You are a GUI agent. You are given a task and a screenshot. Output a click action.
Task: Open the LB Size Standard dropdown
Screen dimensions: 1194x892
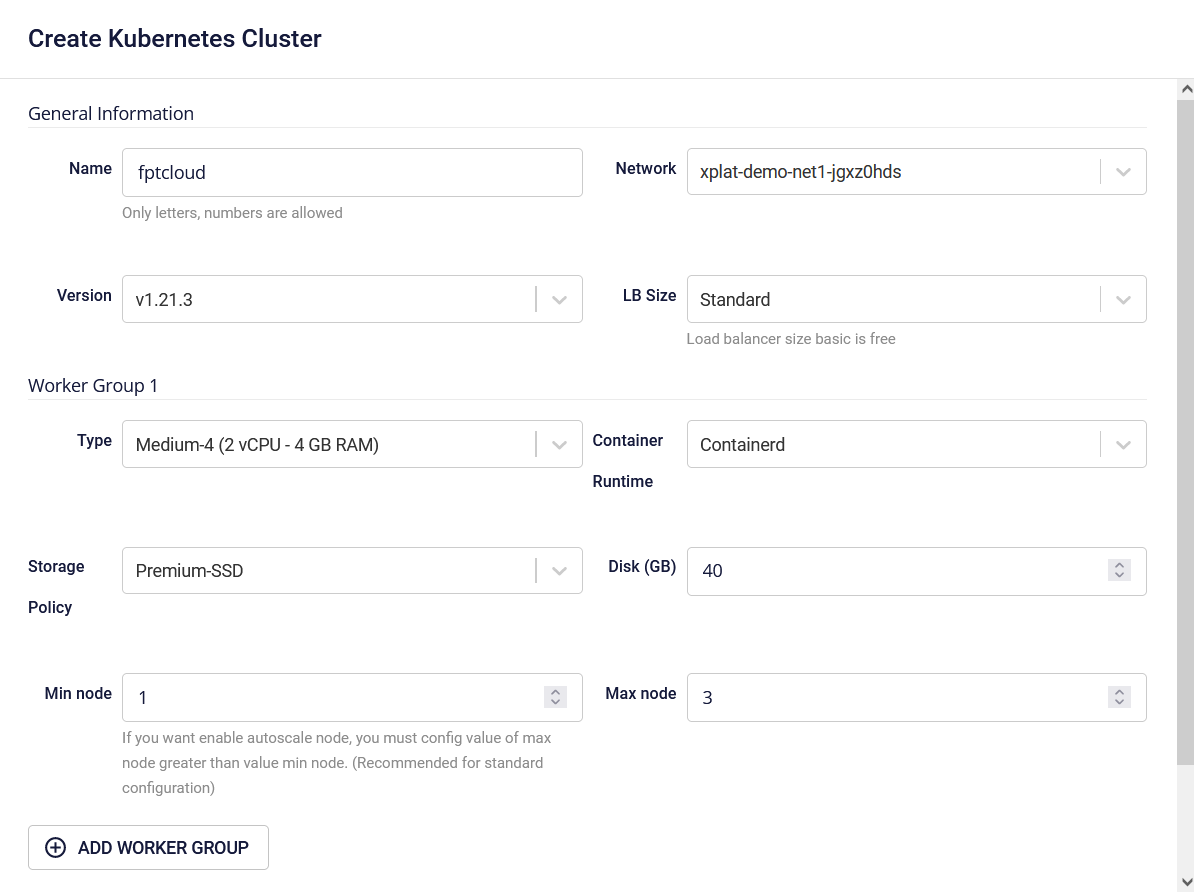pyautogui.click(x=1123, y=299)
